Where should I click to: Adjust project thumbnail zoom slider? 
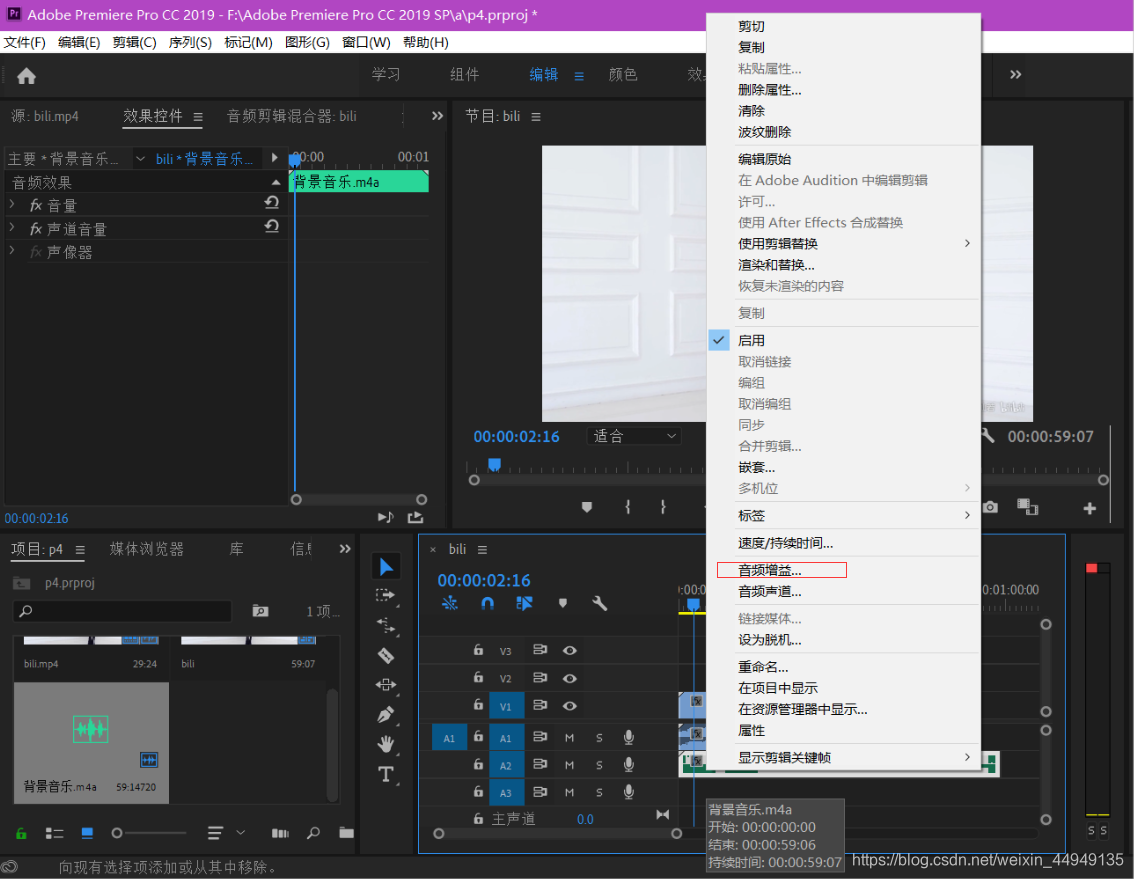click(x=116, y=833)
